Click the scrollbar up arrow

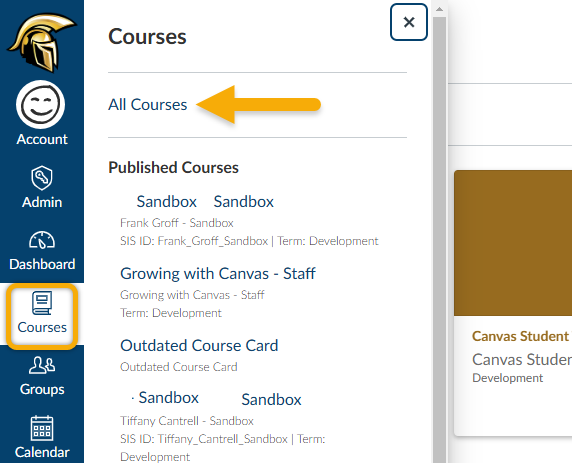click(x=439, y=9)
